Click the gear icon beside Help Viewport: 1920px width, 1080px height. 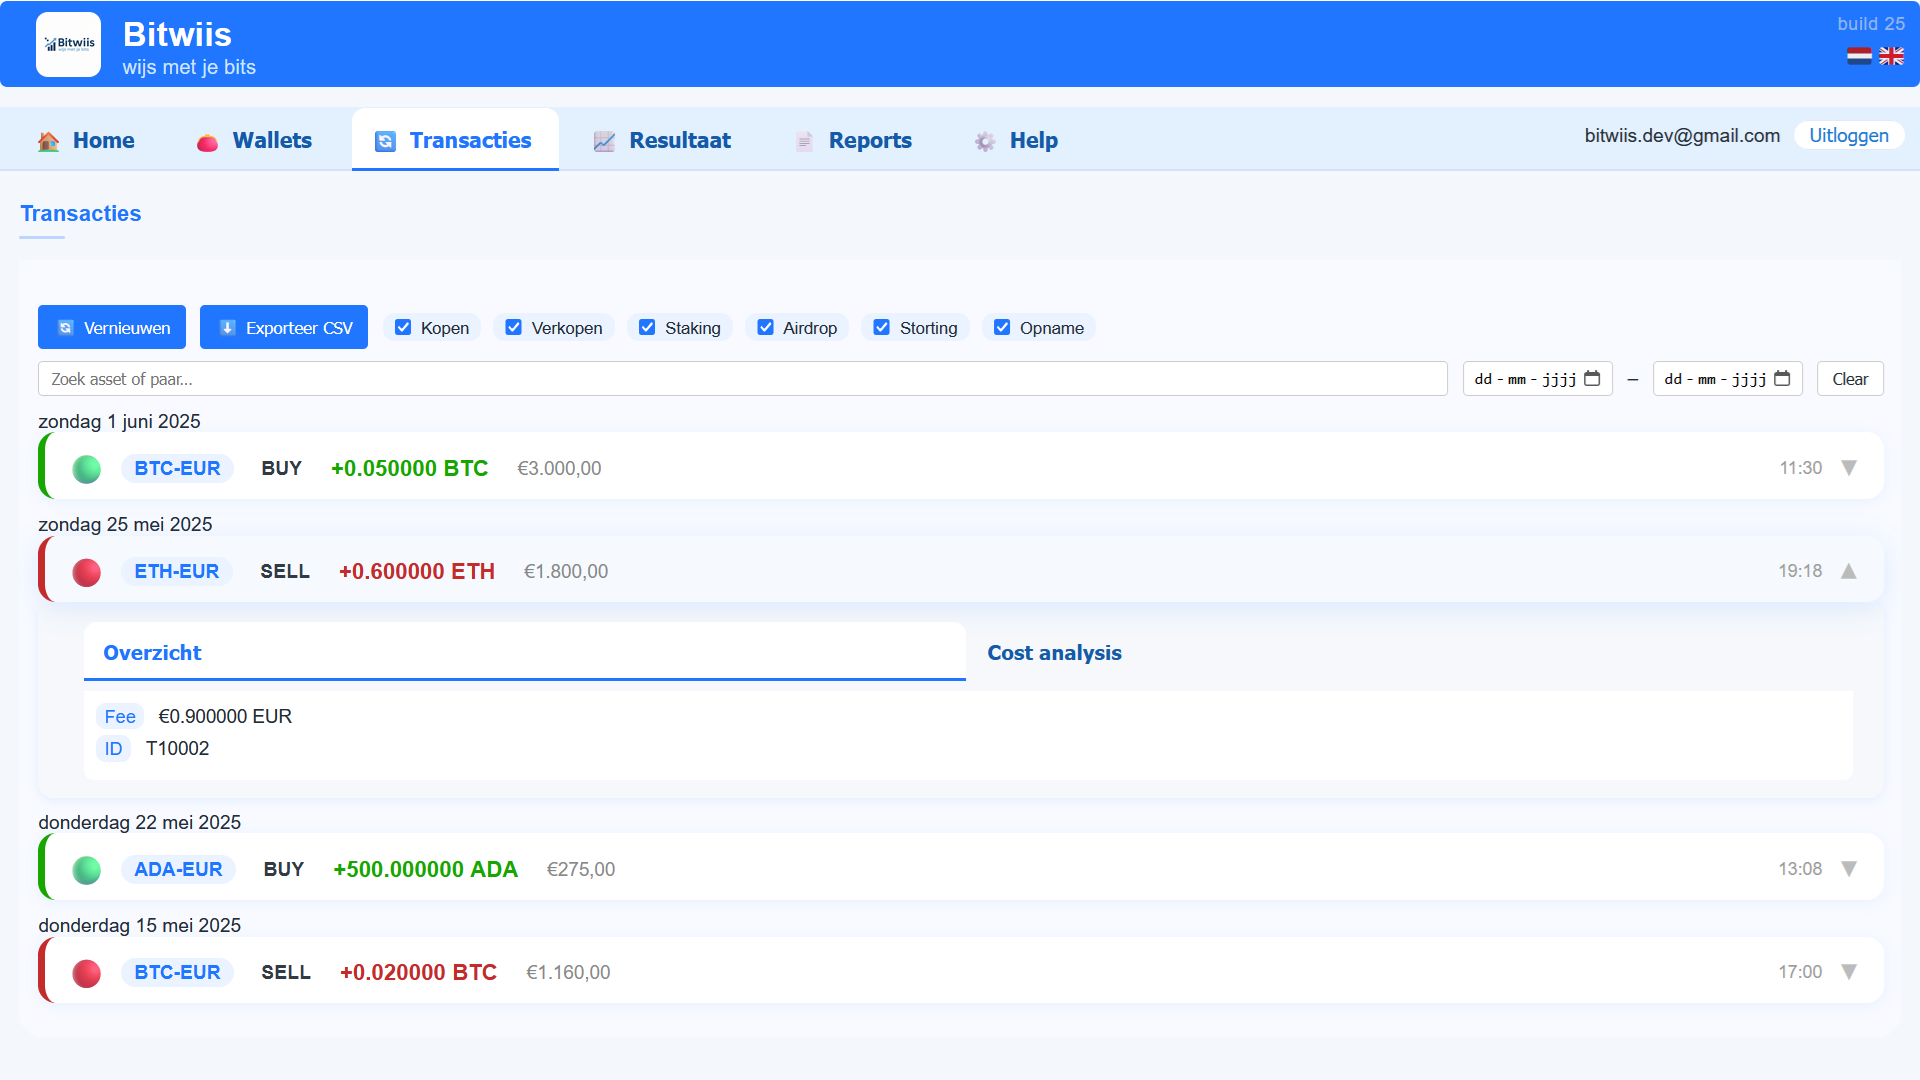click(x=985, y=141)
